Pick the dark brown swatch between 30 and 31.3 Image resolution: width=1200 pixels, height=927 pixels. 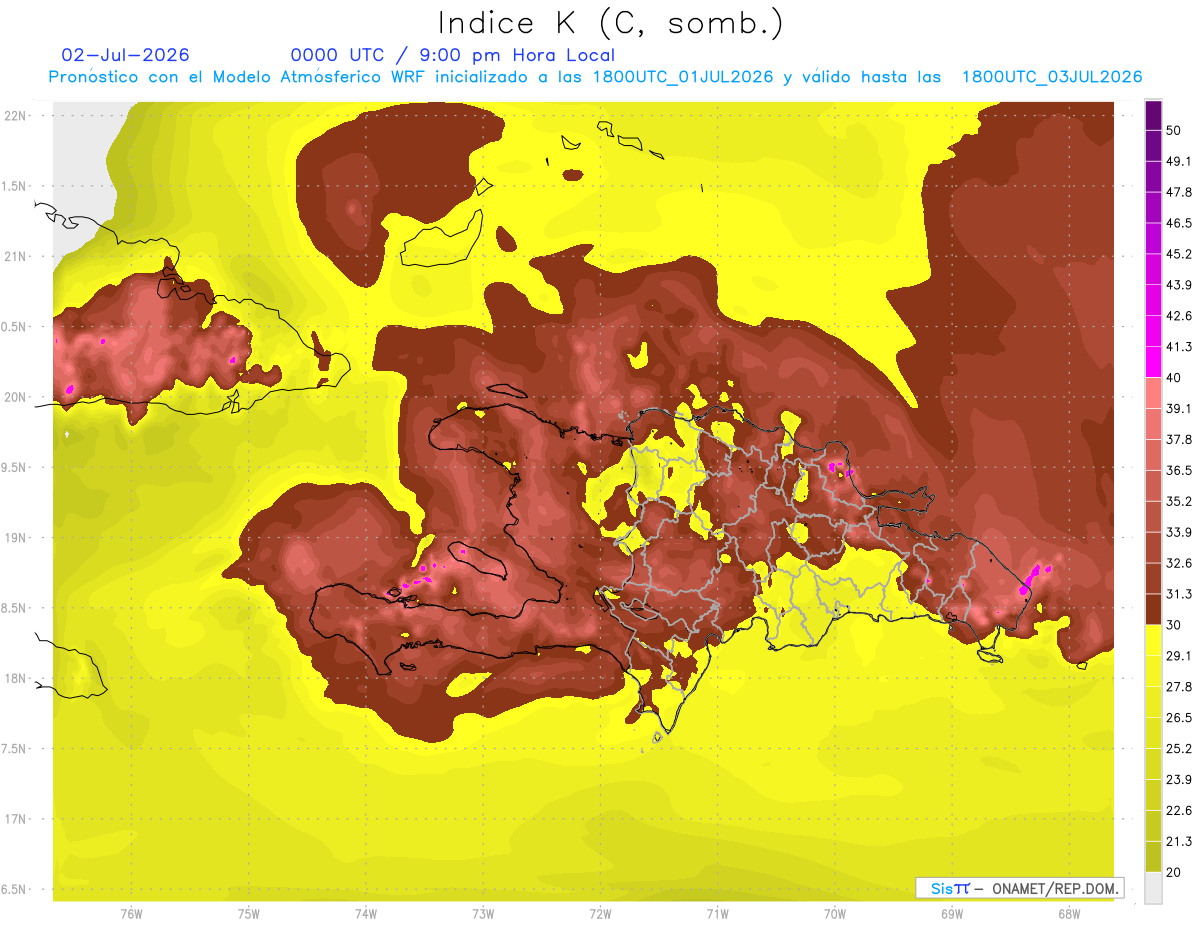click(x=1153, y=609)
